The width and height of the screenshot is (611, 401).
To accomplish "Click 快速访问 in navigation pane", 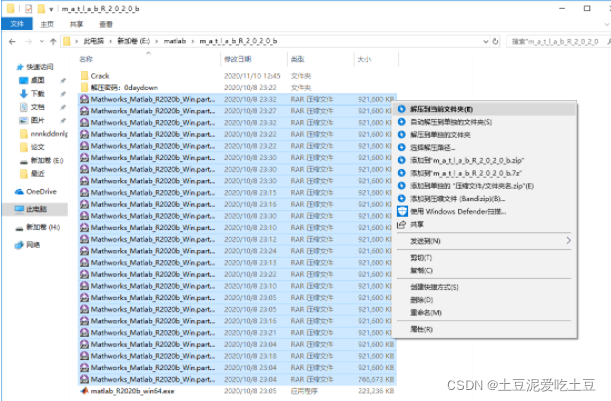I will coord(40,67).
